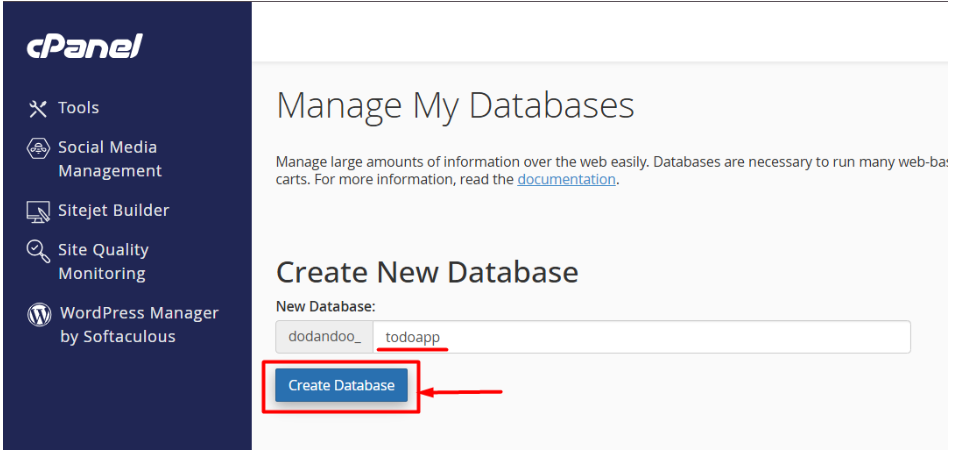Screen dimensions: 976x450
Task: Click the Social Media Management icon
Action: [38, 148]
